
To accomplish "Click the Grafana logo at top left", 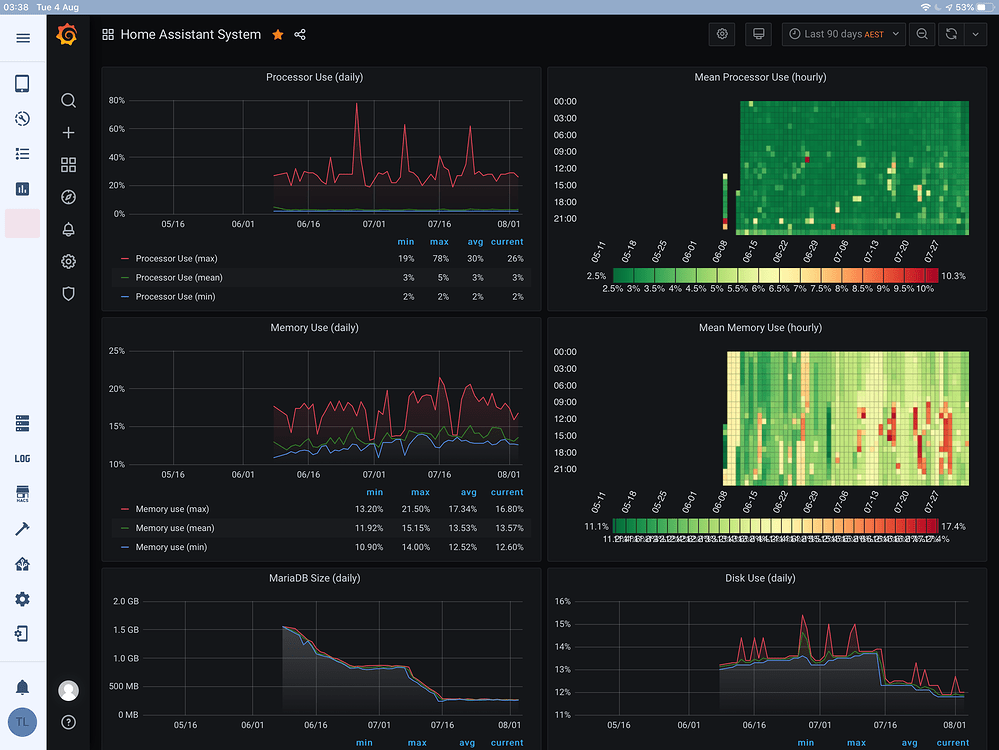I will coord(68,34).
